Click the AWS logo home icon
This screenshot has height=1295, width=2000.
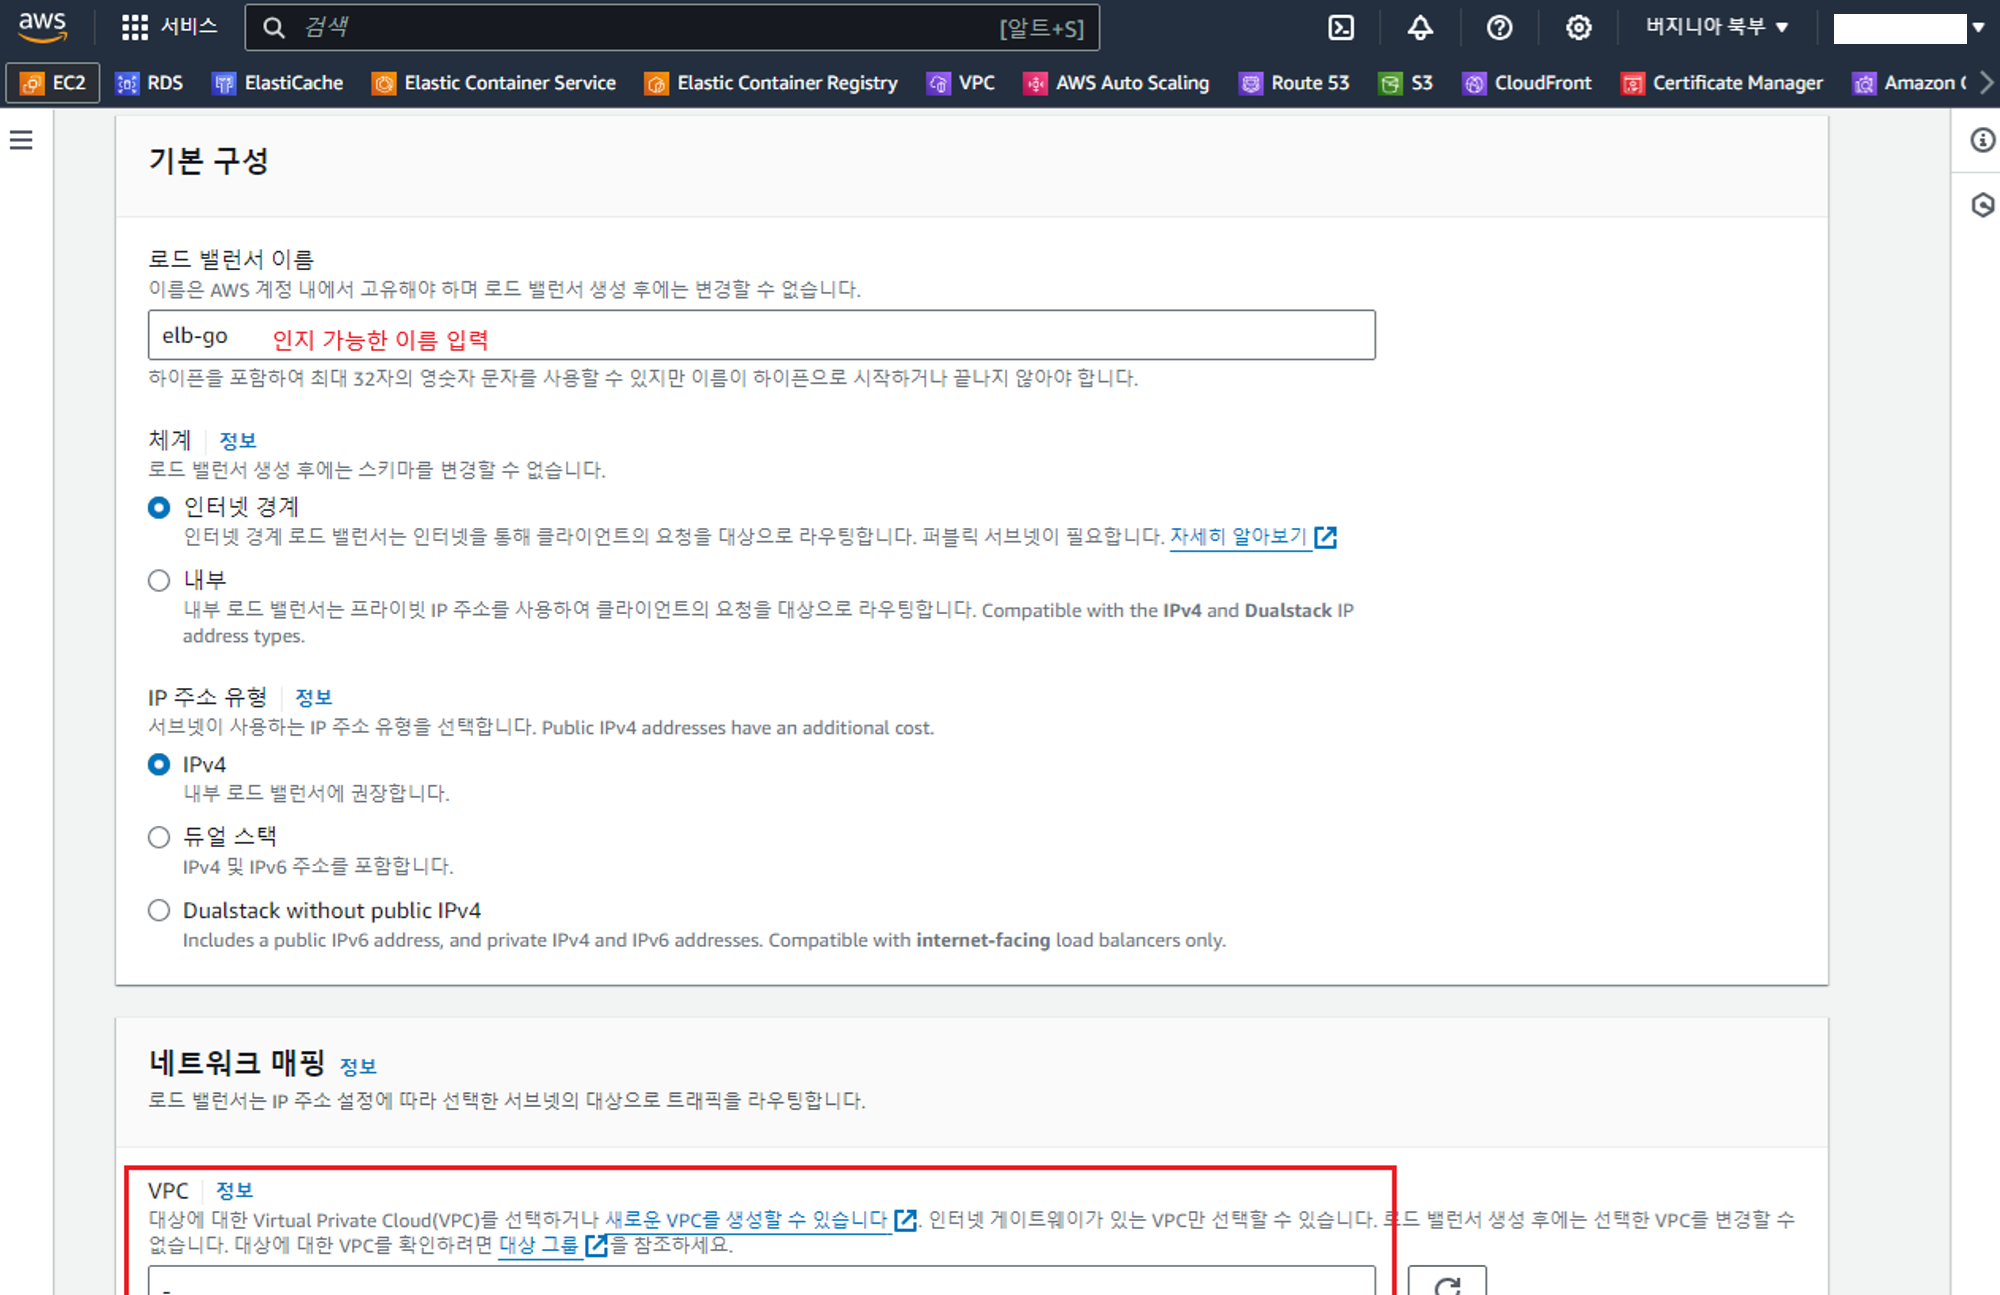(x=42, y=26)
